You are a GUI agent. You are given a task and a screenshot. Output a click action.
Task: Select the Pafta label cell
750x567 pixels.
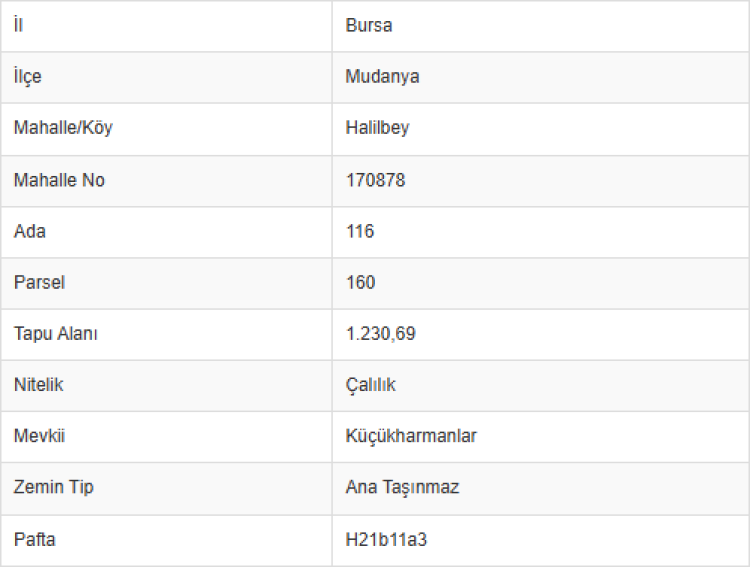pos(35,540)
